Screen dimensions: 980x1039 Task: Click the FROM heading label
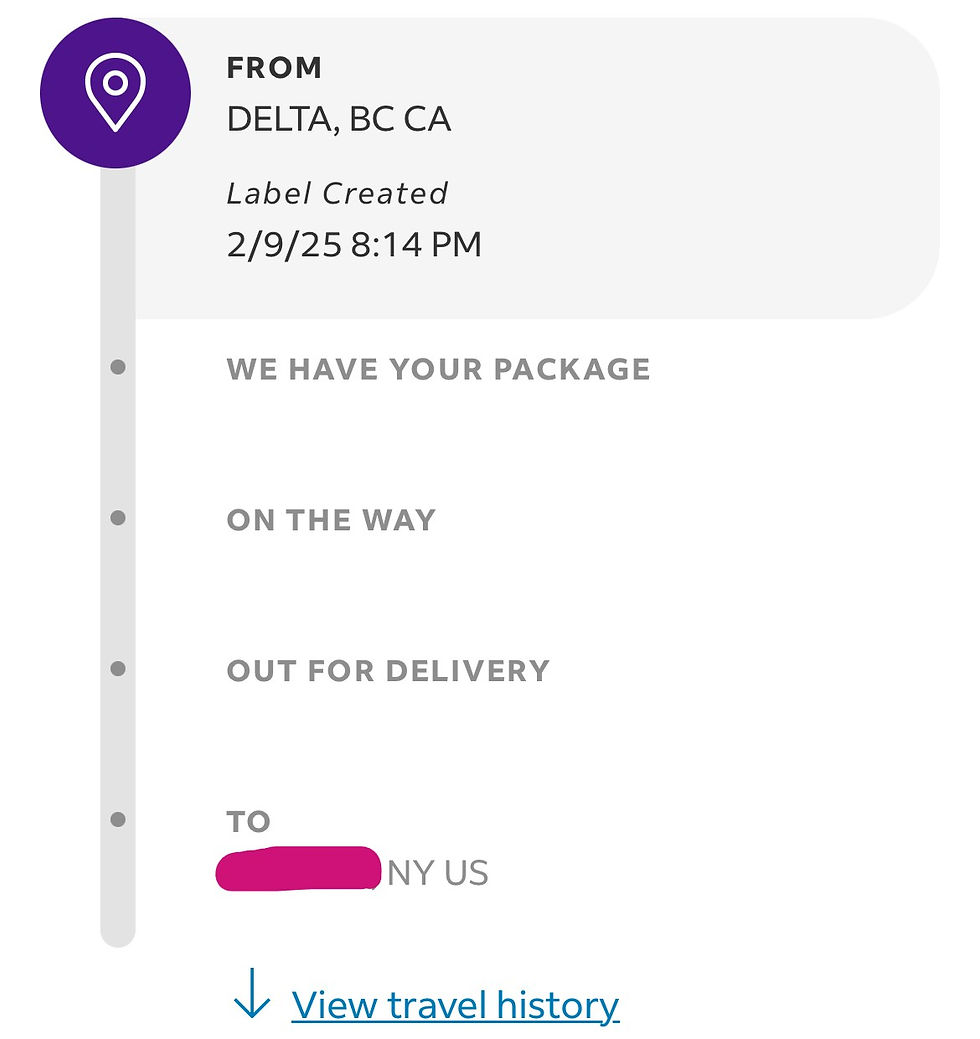pos(274,68)
